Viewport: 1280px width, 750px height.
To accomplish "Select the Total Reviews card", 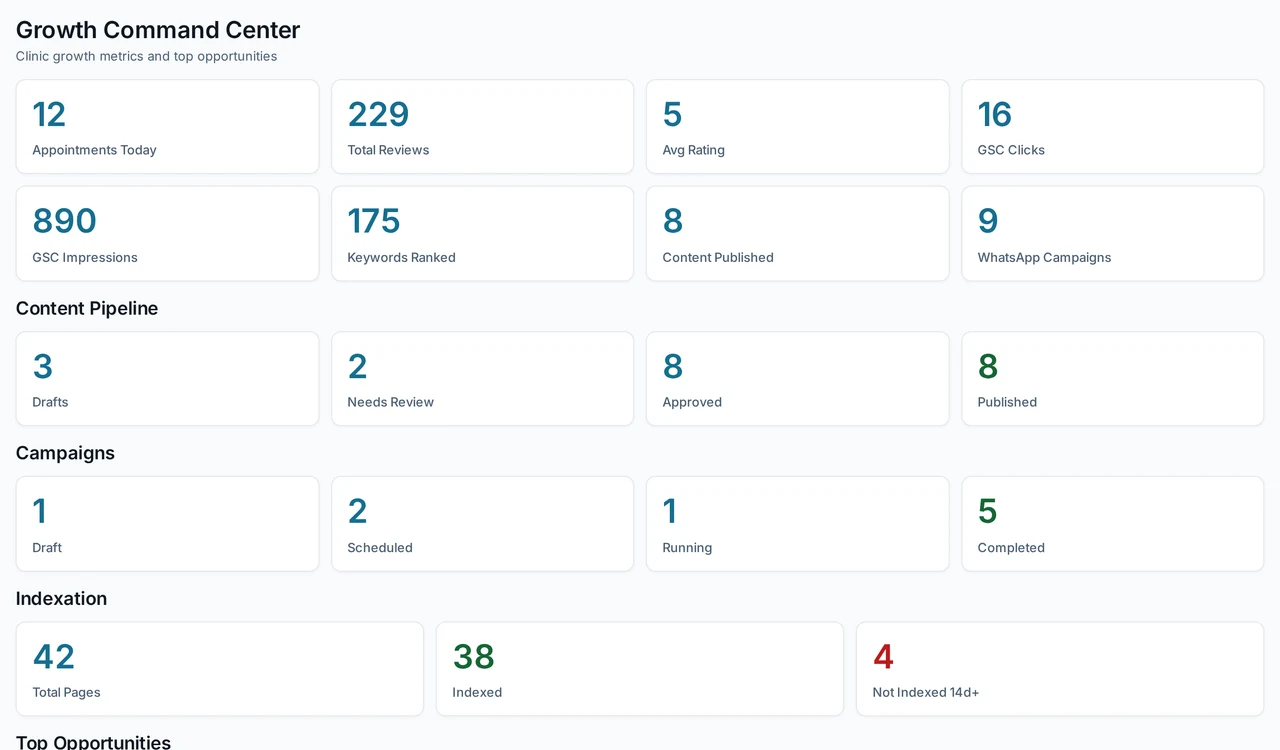I will pyautogui.click(x=482, y=127).
